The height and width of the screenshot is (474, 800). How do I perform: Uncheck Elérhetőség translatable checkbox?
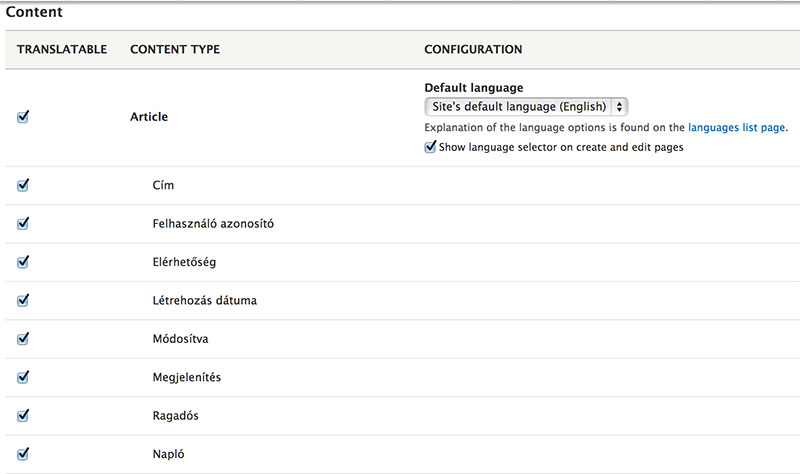coord(23,262)
